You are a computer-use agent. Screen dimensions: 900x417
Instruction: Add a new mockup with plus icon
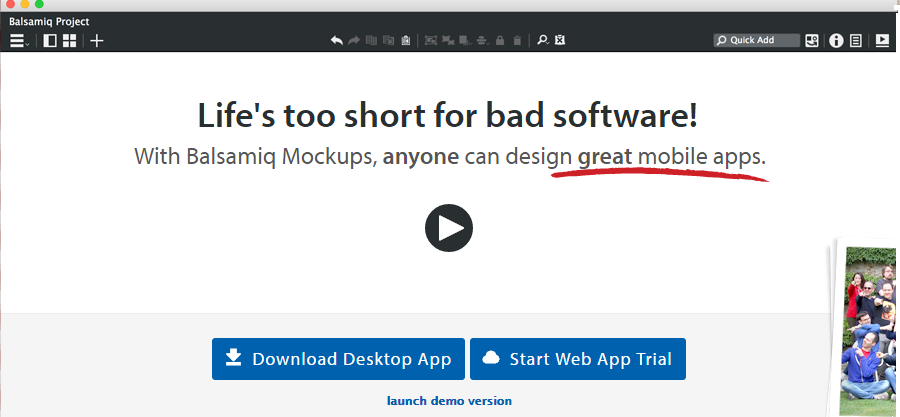[x=97, y=41]
